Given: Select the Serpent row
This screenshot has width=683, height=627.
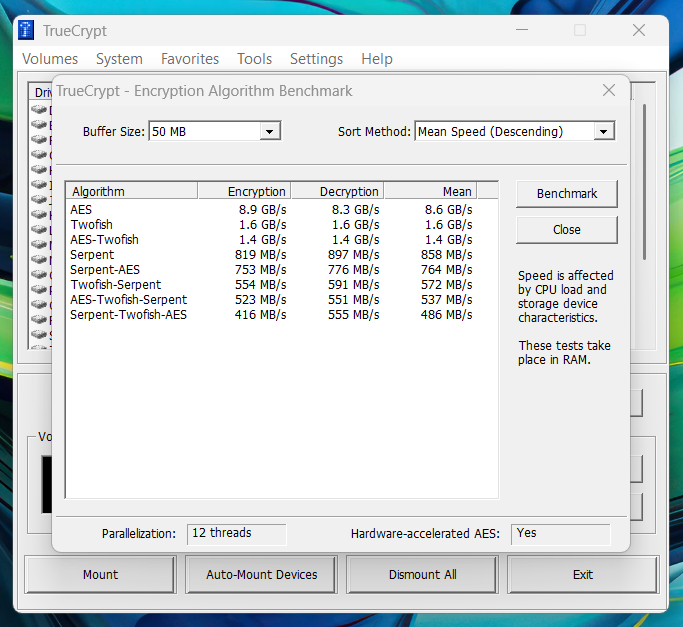Looking at the screenshot, I should tap(281, 254).
